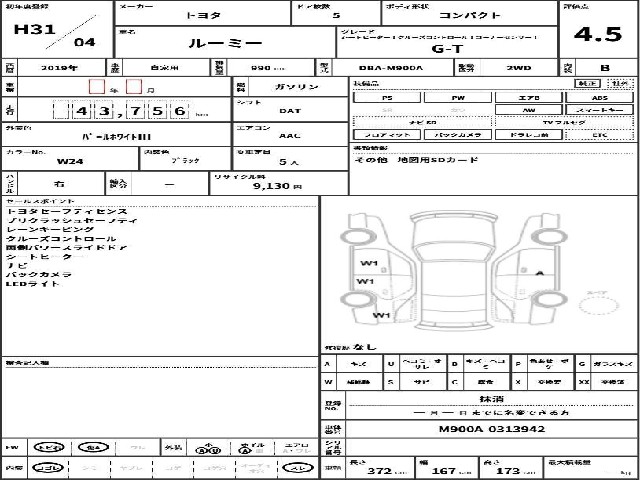Screen dimensions: 640x480
Task: Select the body shape value コンパクト
Action: pos(470,16)
